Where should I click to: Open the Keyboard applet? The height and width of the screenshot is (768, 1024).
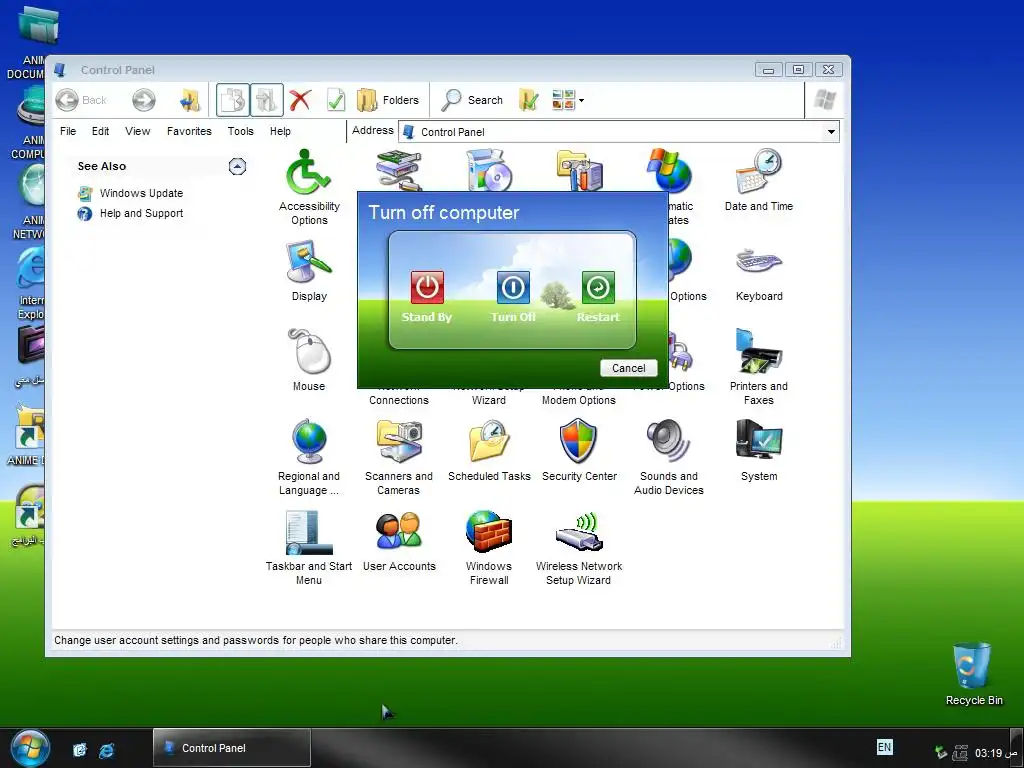pos(758,274)
